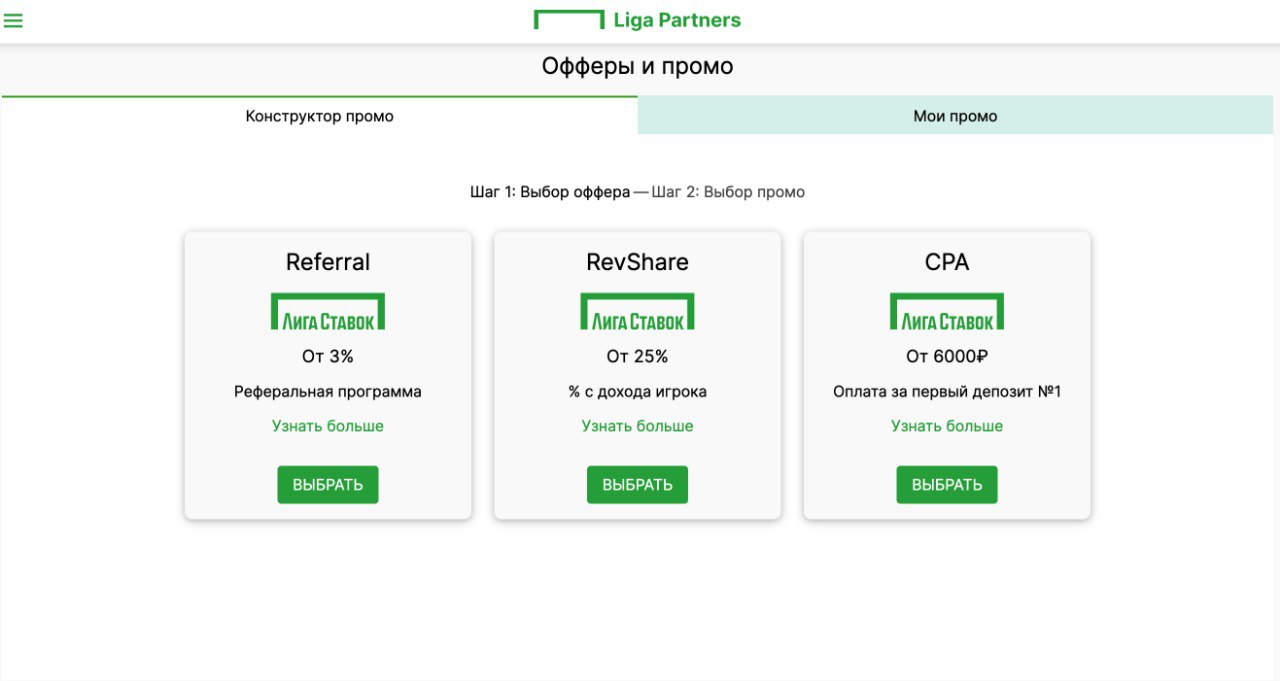Viewport: 1280px width, 681px height.
Task: Switch to the Конструктор промо tab
Action: pyautogui.click(x=319, y=116)
